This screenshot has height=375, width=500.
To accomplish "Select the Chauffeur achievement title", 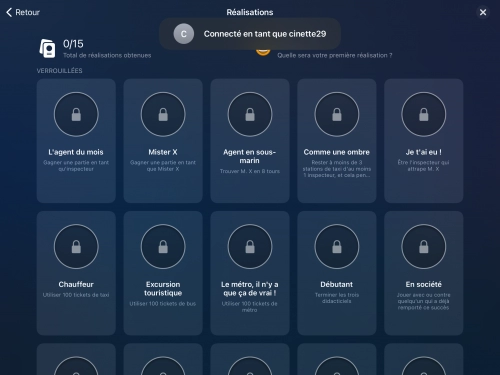I will click(76, 284).
